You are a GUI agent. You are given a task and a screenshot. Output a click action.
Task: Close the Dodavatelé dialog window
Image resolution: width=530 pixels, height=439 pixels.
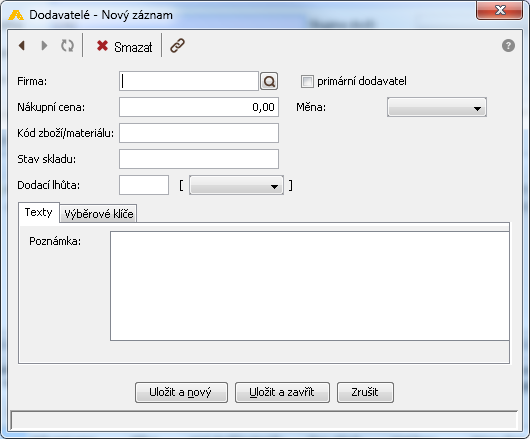[499, 10]
